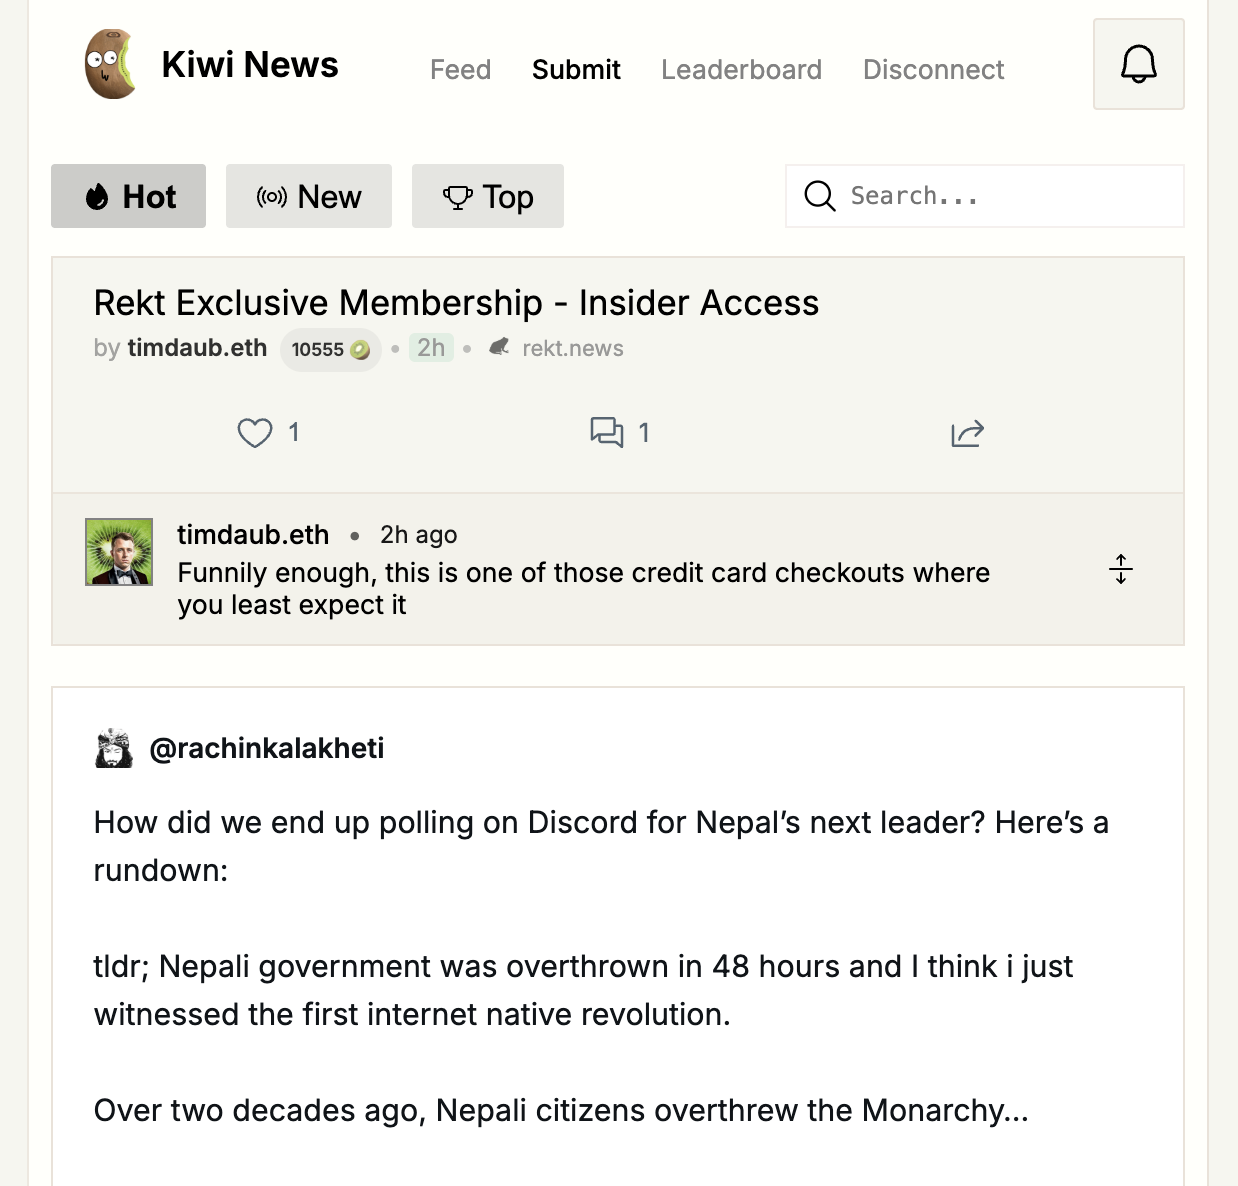Viewport: 1238px width, 1186px height.
Task: Open the Leaderboard page
Action: [741, 69]
